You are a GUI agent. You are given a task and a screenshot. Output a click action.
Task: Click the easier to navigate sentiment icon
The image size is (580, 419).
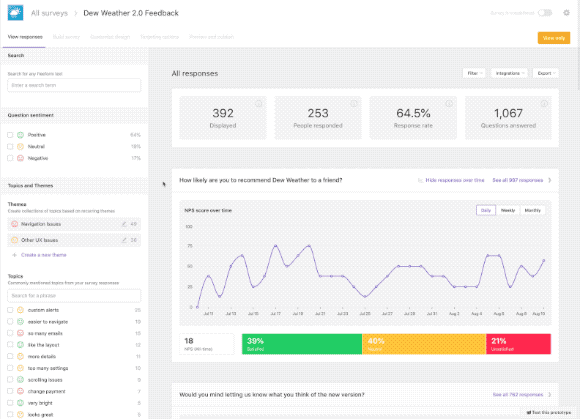(21, 322)
